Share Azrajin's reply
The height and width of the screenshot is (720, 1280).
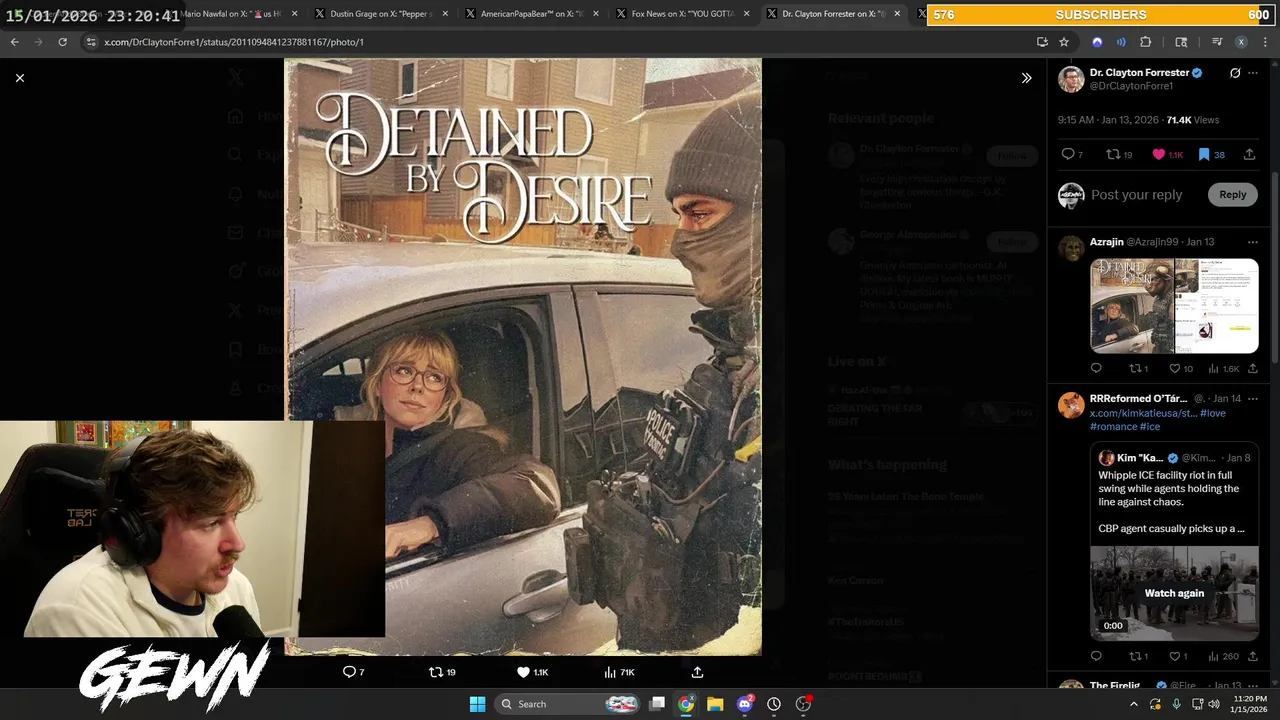click(1253, 369)
